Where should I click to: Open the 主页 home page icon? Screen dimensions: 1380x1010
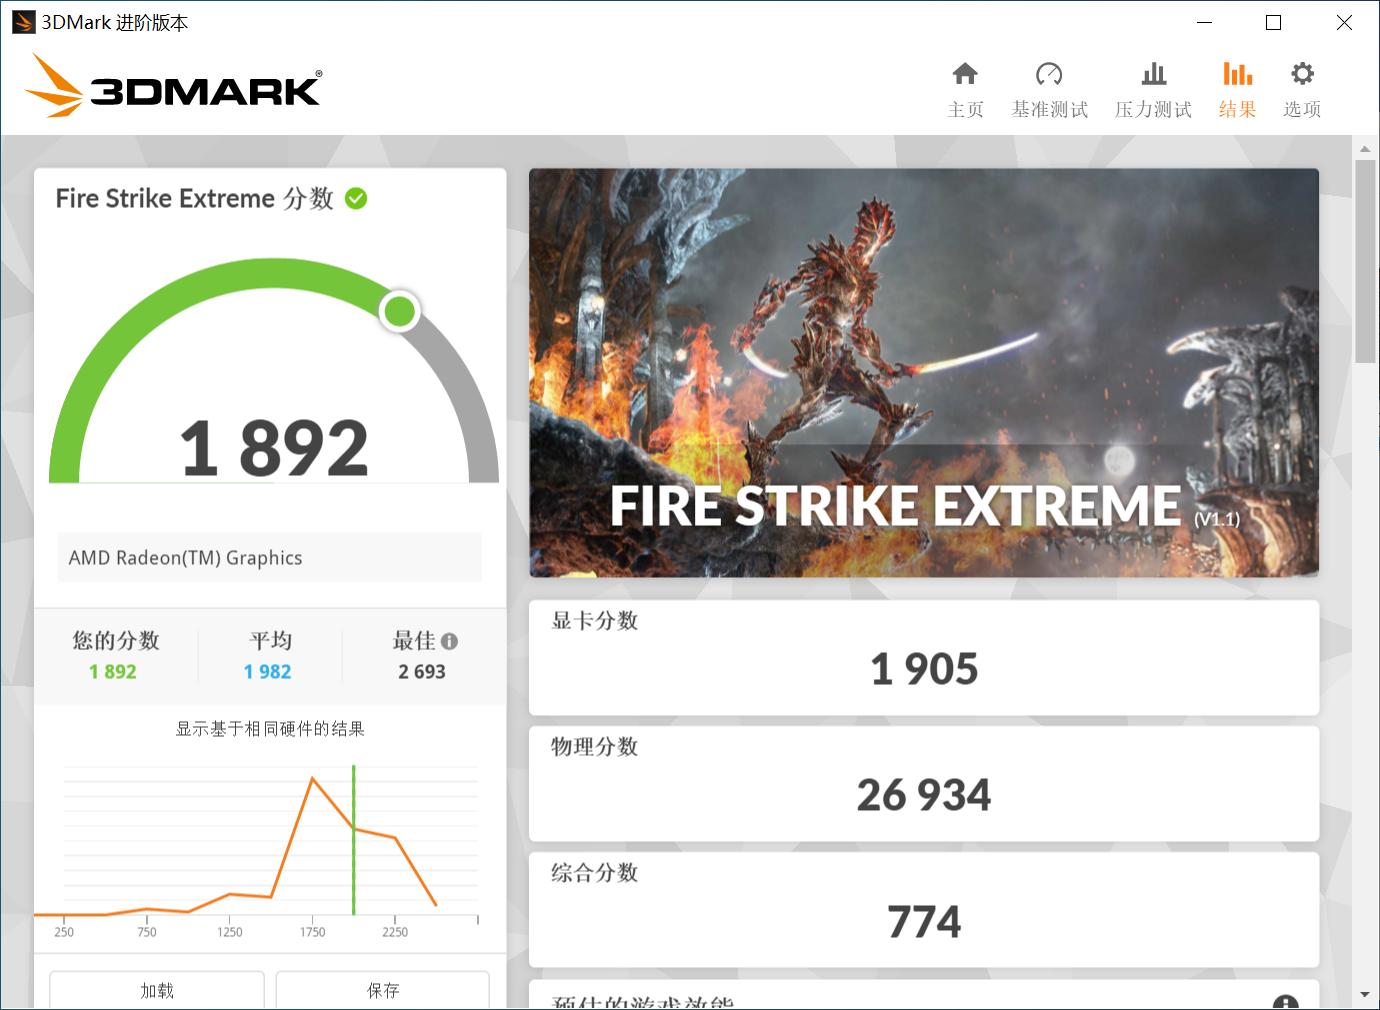click(x=965, y=88)
